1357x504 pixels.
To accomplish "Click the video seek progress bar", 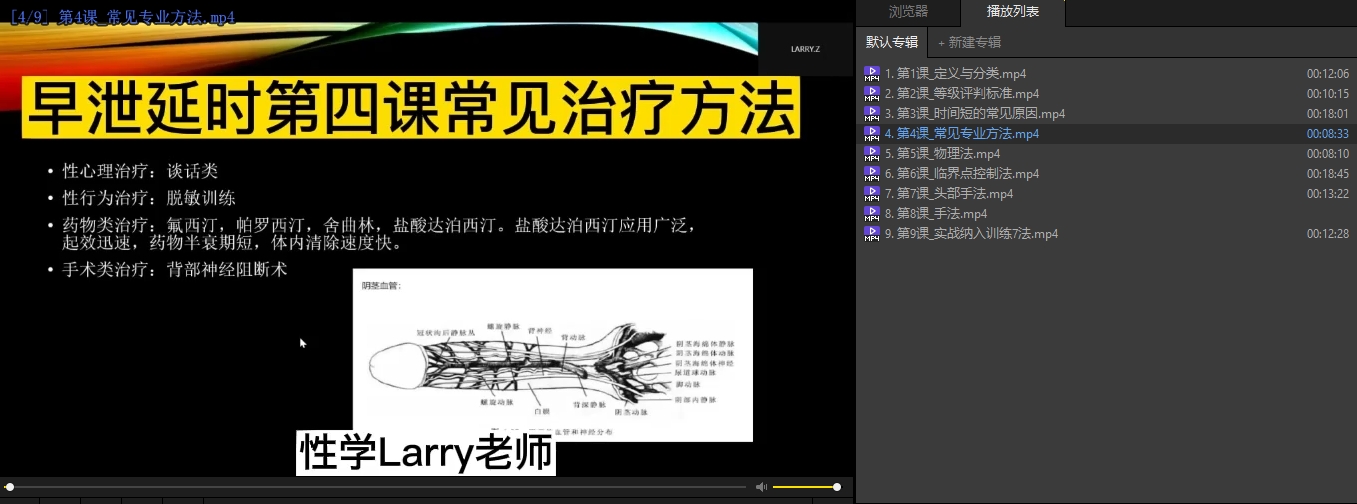I will (x=380, y=487).
